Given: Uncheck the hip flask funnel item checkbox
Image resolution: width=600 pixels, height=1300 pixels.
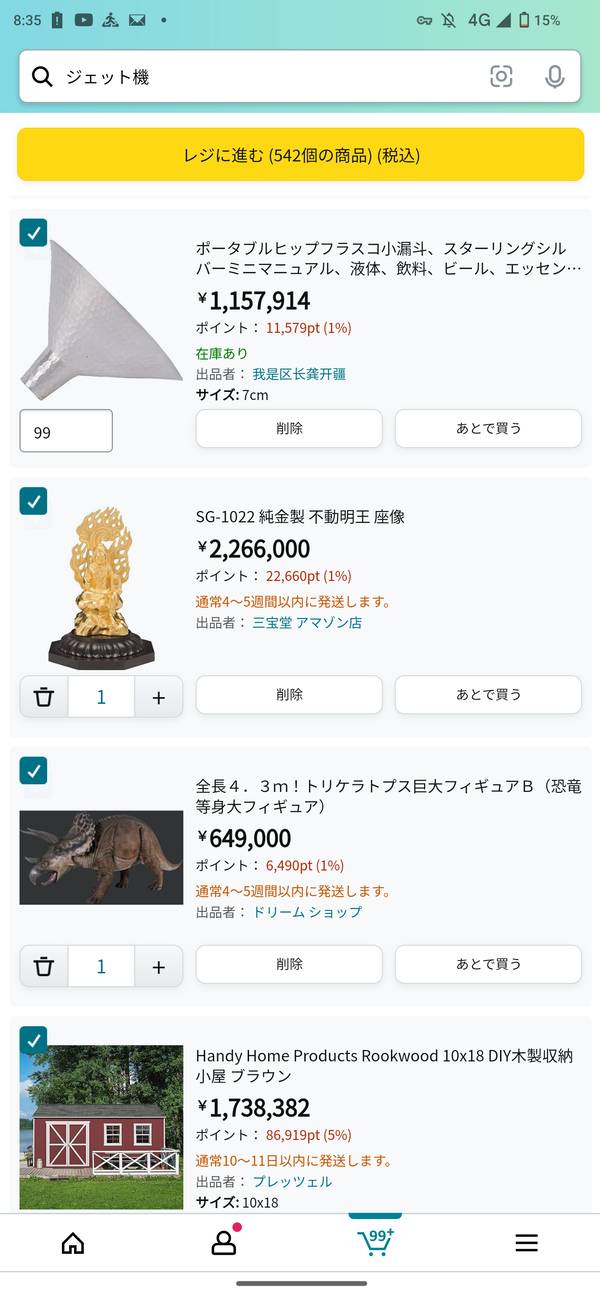Looking at the screenshot, I should (34, 232).
